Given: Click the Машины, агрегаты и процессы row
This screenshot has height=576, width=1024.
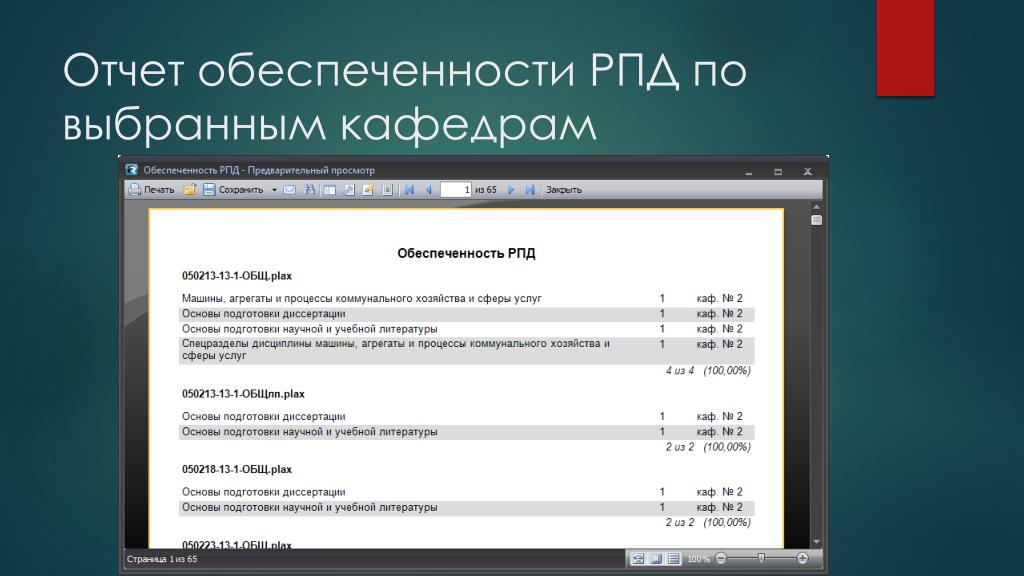Looking at the screenshot, I should 466,298.
